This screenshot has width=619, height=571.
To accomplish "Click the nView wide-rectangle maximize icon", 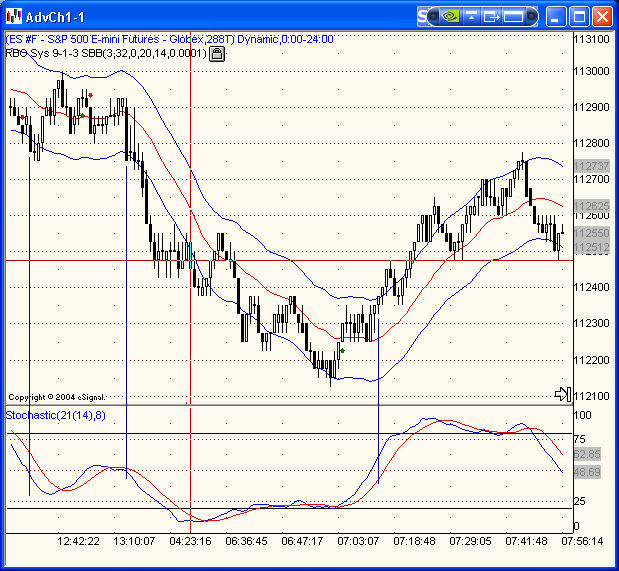I will [x=514, y=16].
